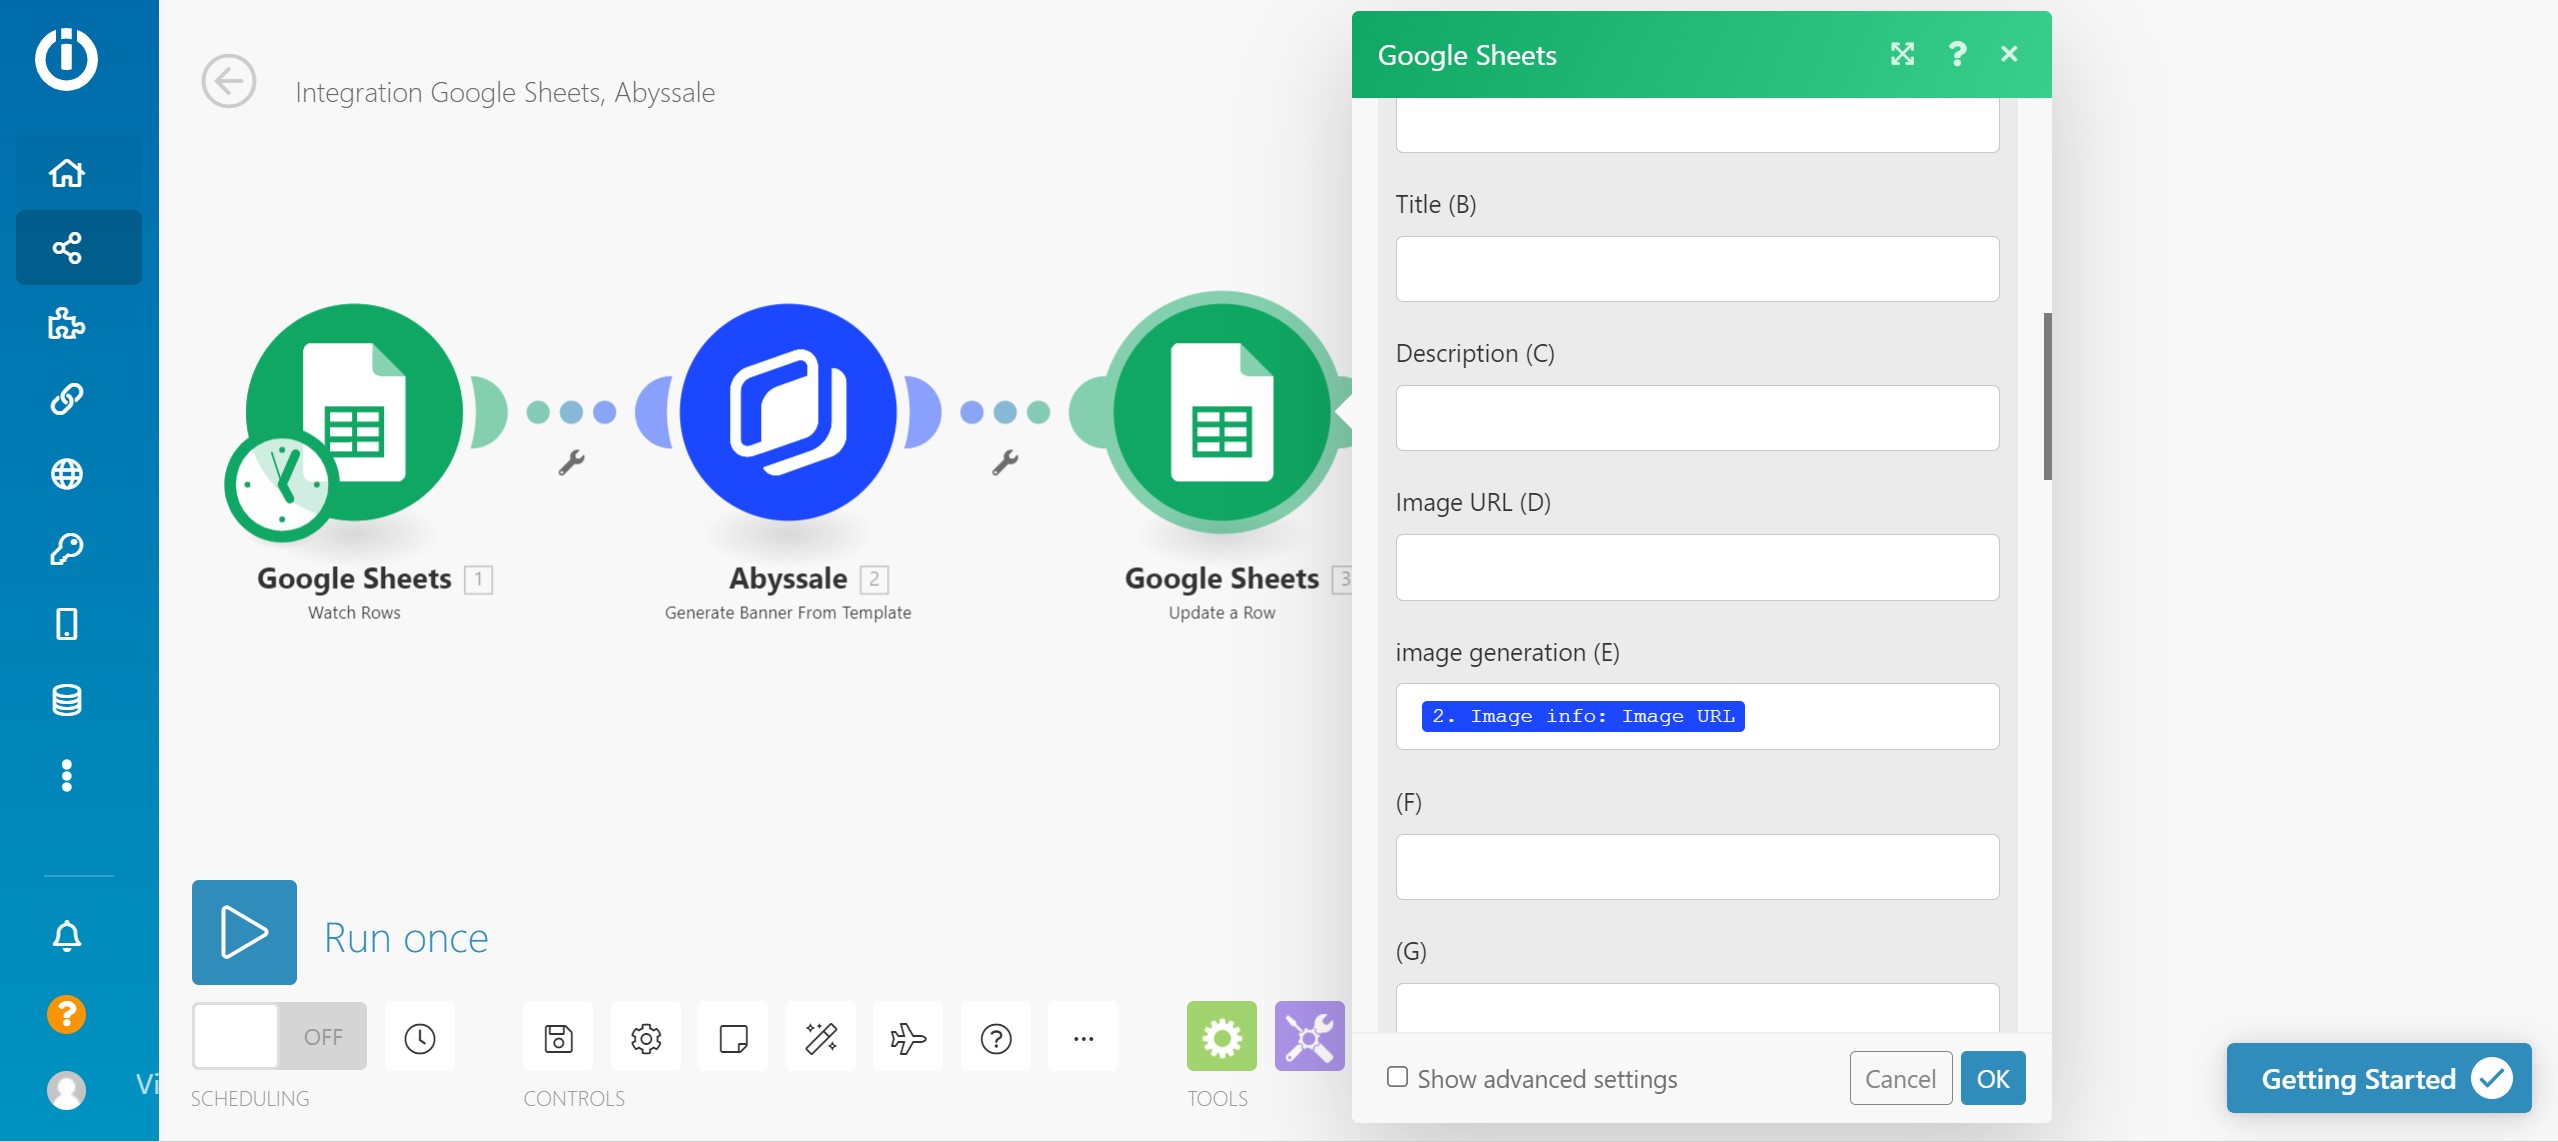Open Webhooks globe icon in sidebar
2558x1142 pixels.
click(x=67, y=474)
